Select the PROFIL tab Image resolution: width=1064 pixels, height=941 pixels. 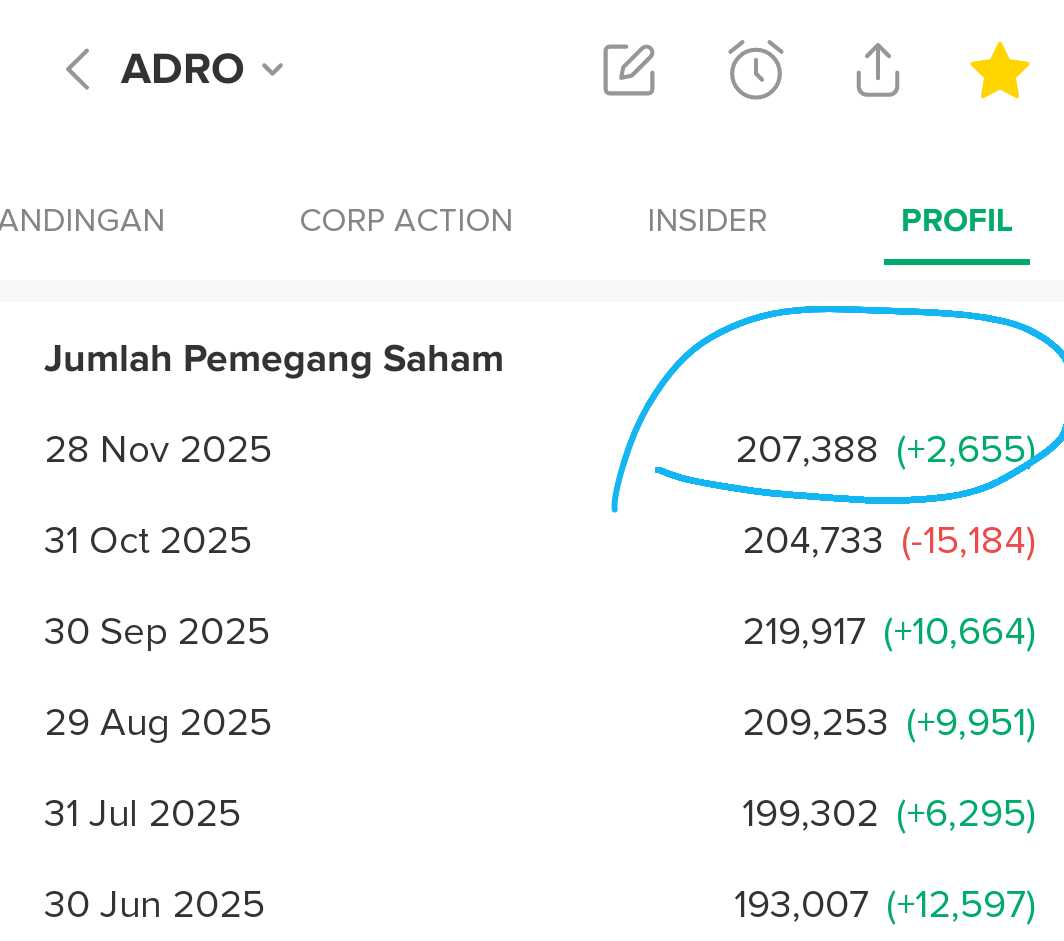coord(957,220)
